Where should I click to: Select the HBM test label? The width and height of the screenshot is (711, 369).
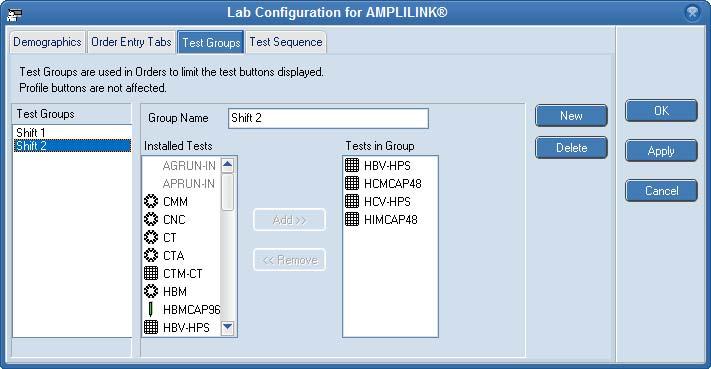click(x=175, y=291)
